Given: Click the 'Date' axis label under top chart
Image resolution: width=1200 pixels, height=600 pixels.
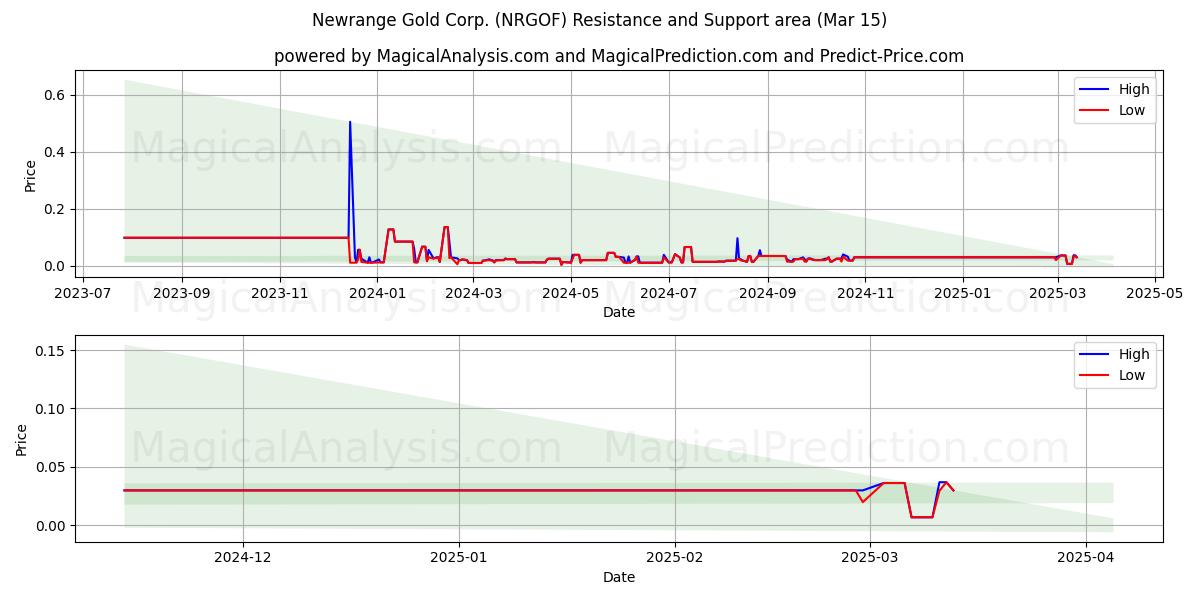Looking at the screenshot, I should (x=619, y=312).
